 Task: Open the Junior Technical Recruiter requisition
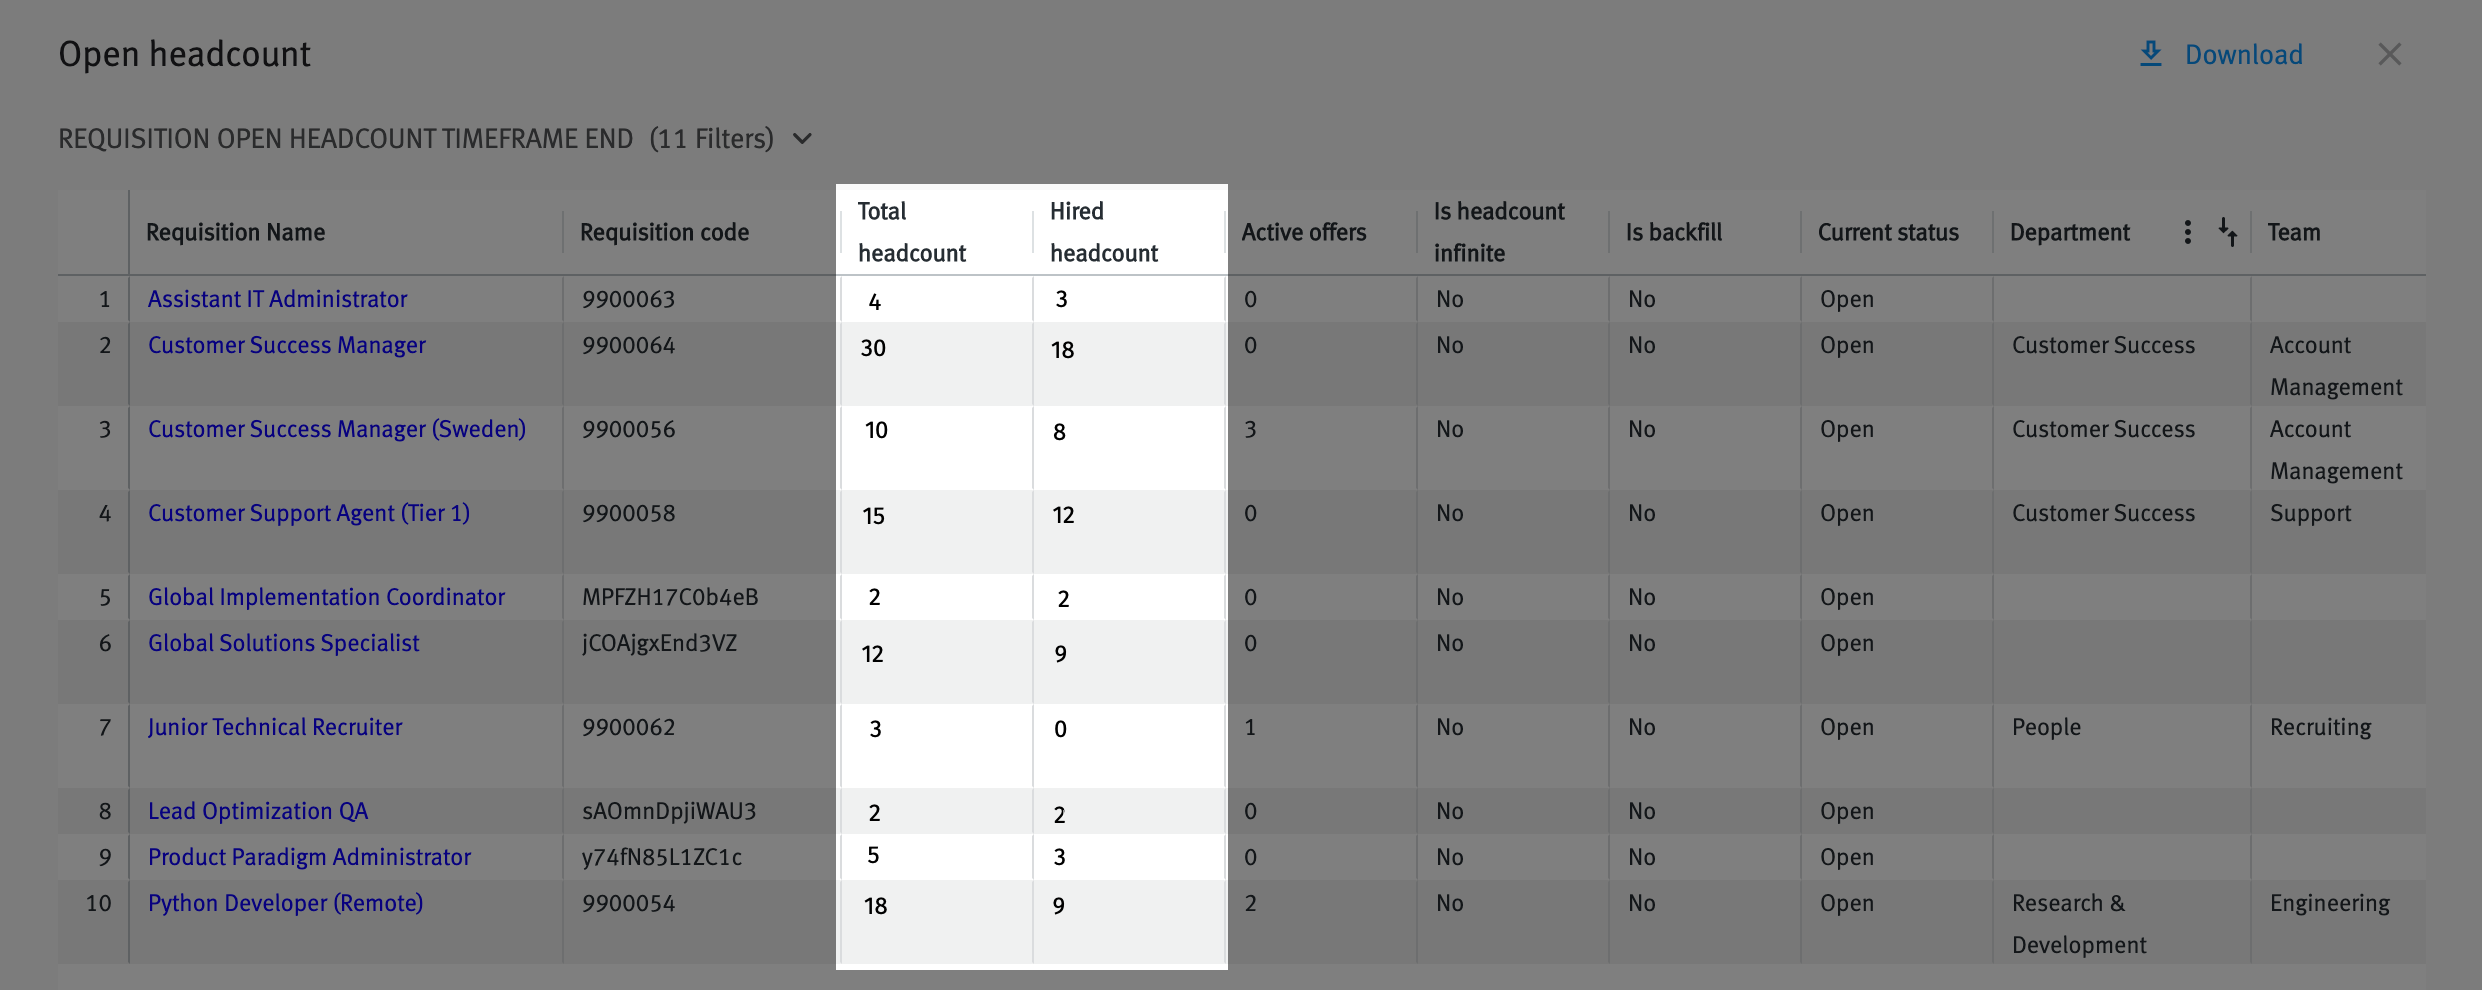click(274, 726)
